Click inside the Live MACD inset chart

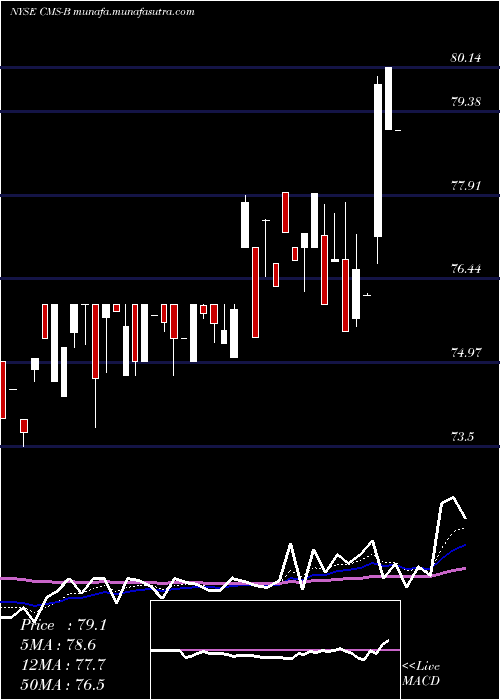pos(275,650)
